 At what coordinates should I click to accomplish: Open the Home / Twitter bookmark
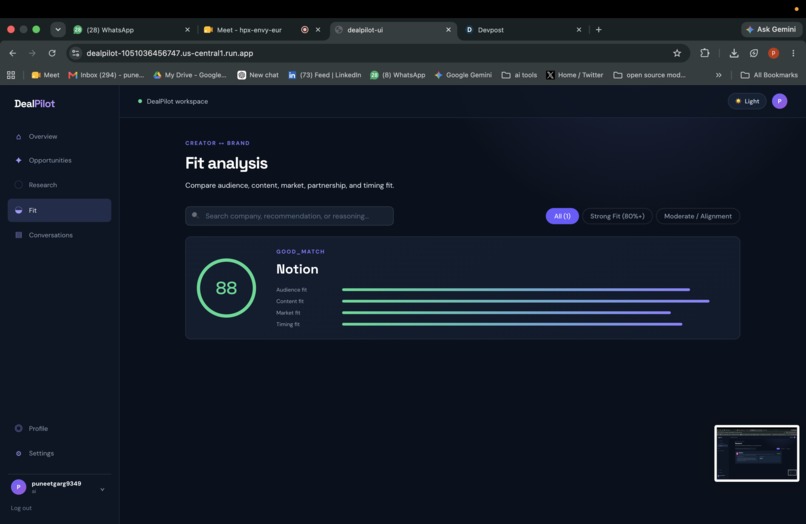(575, 75)
